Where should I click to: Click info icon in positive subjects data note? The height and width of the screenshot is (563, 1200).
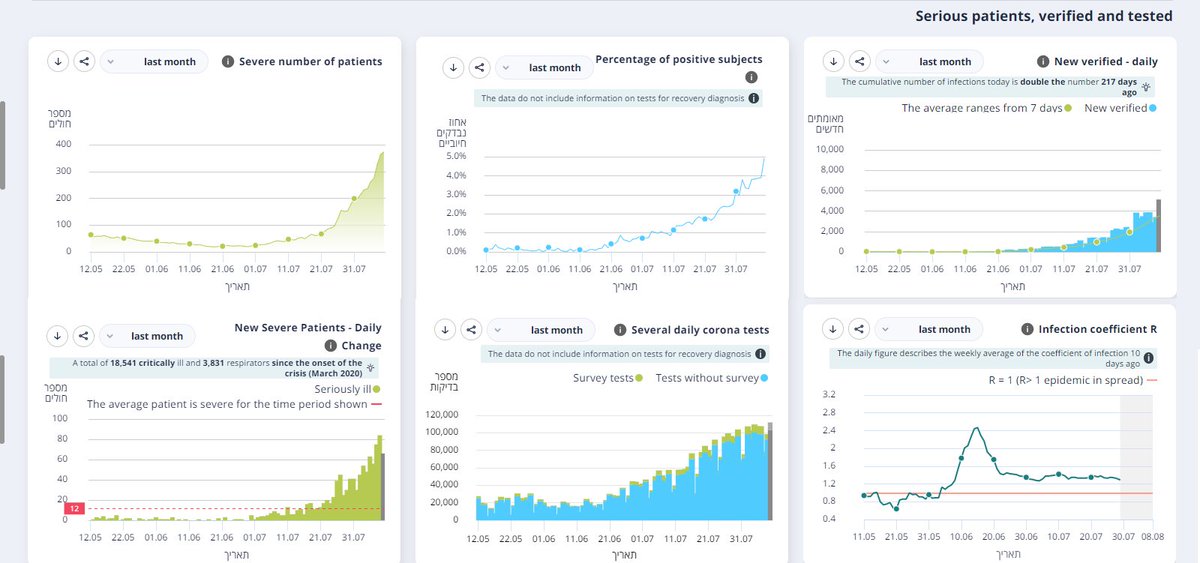pyautogui.click(x=753, y=99)
